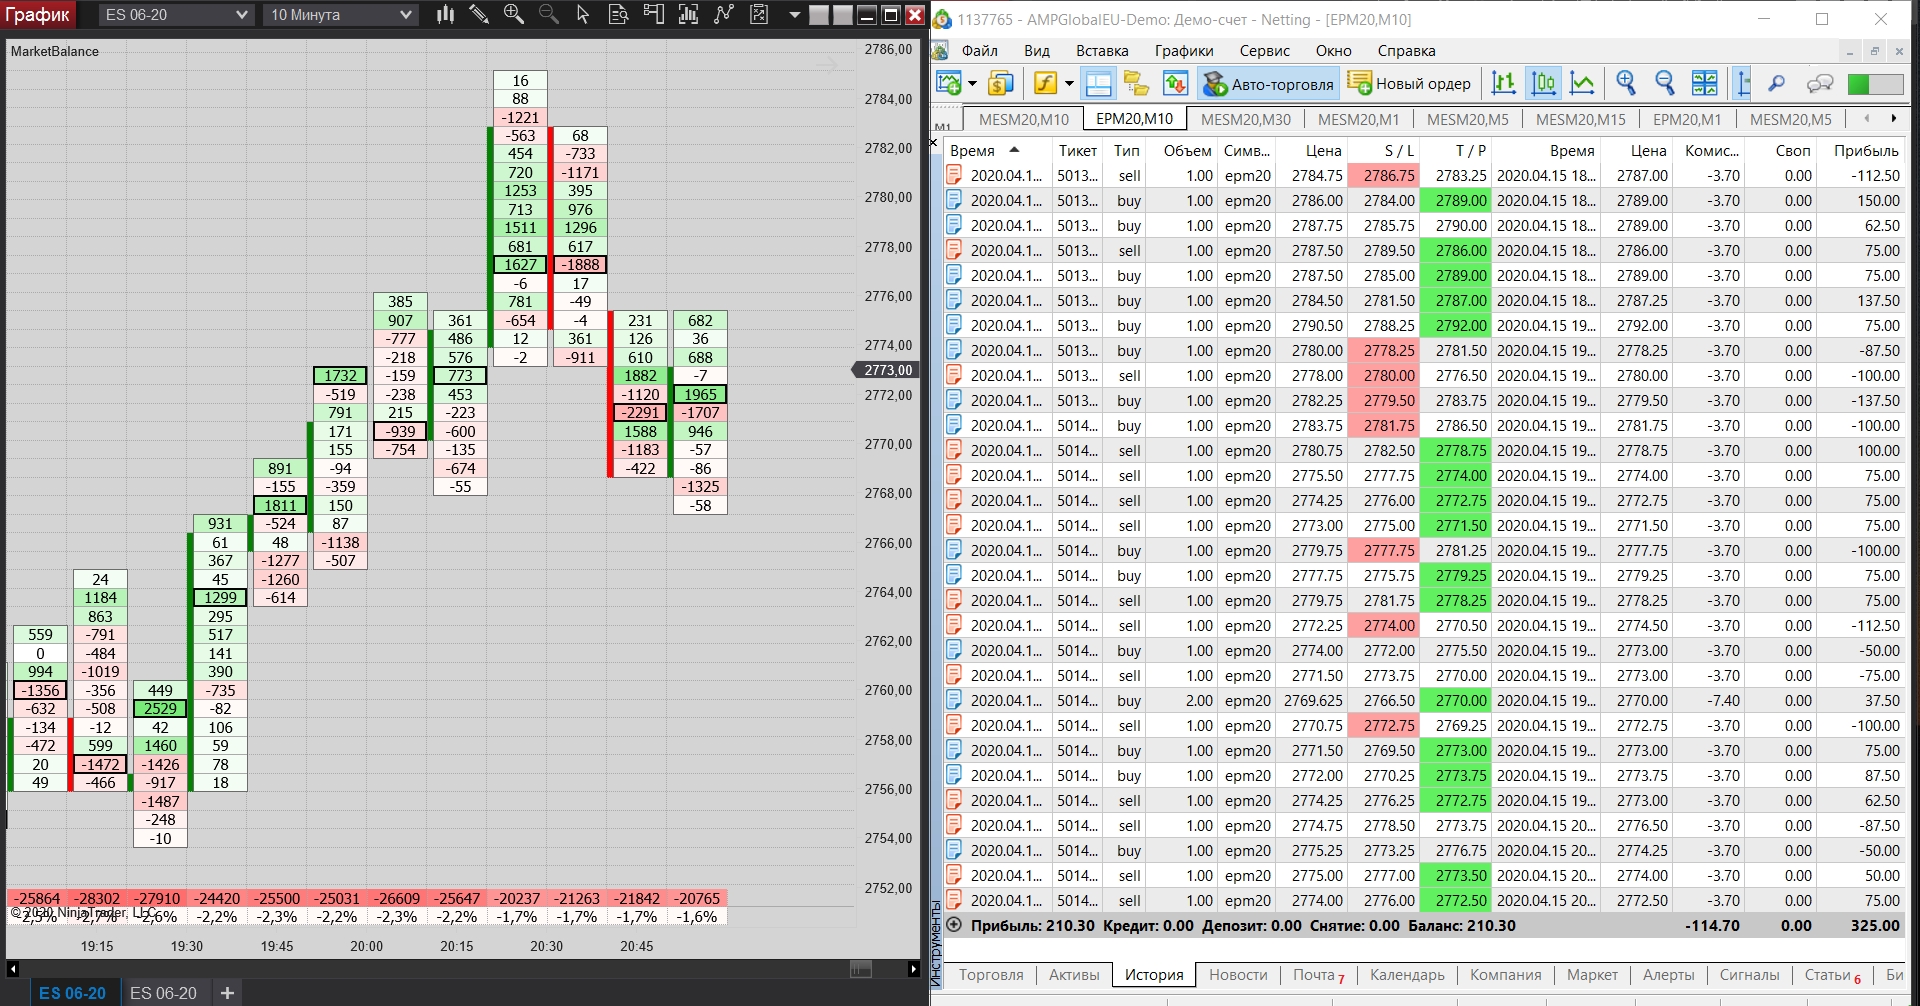This screenshot has width=1920, height=1006.
Task: Open the strategies icon in NinjaTrader toolbar
Action: click(723, 15)
